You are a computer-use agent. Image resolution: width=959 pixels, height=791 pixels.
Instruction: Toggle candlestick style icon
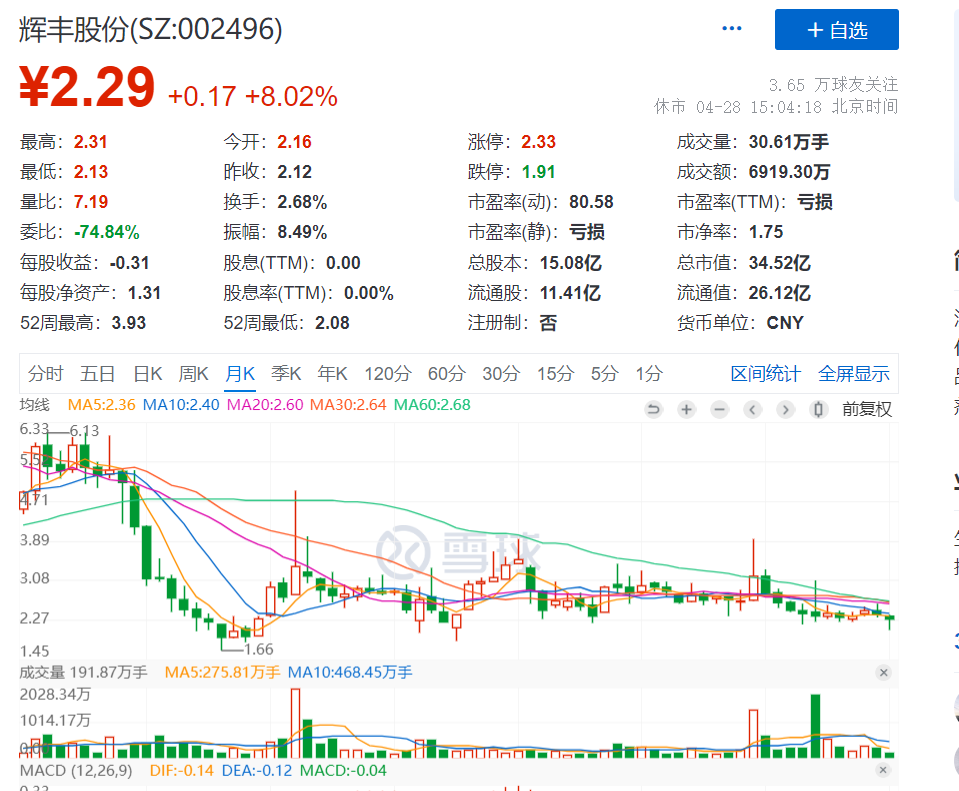(818, 409)
